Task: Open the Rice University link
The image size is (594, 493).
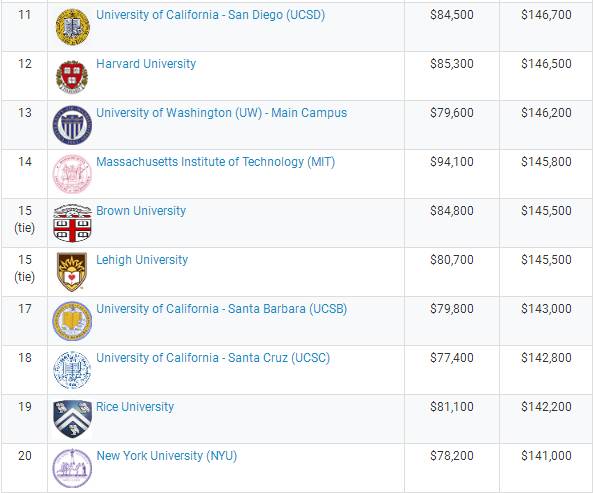Action: [135, 407]
